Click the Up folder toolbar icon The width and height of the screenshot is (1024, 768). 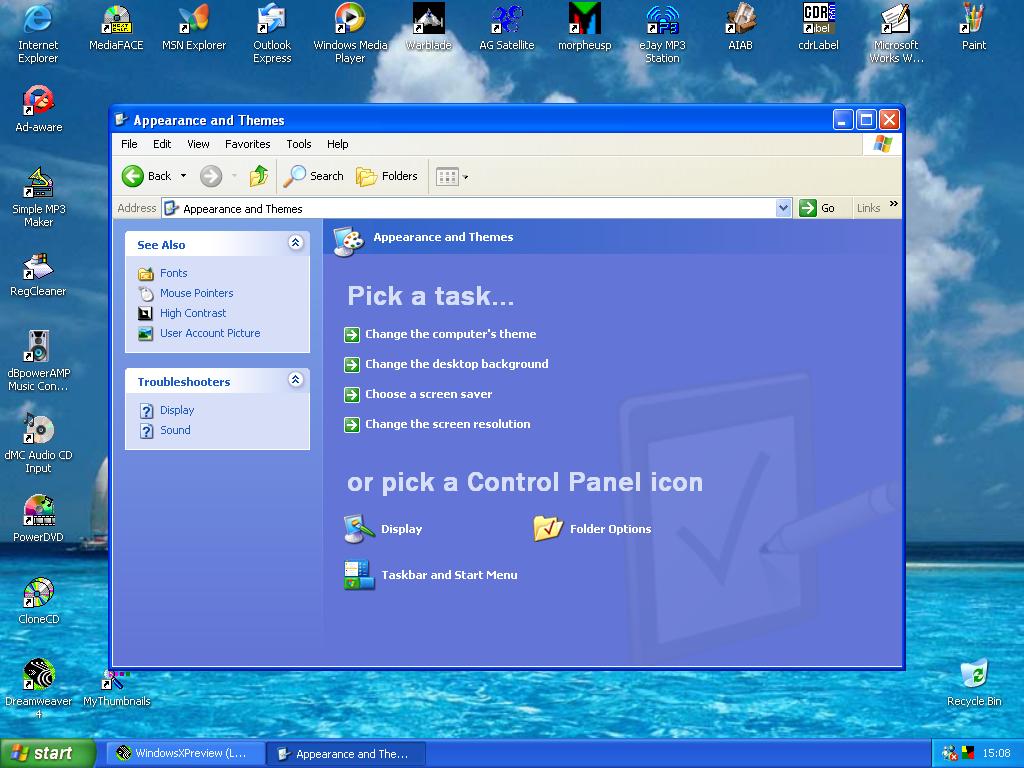pos(259,176)
